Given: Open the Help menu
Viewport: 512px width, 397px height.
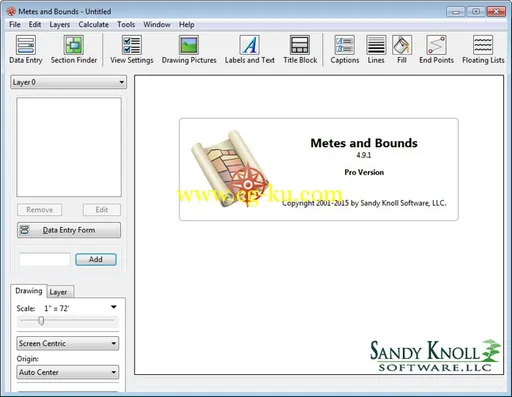Looking at the screenshot, I should (x=186, y=25).
